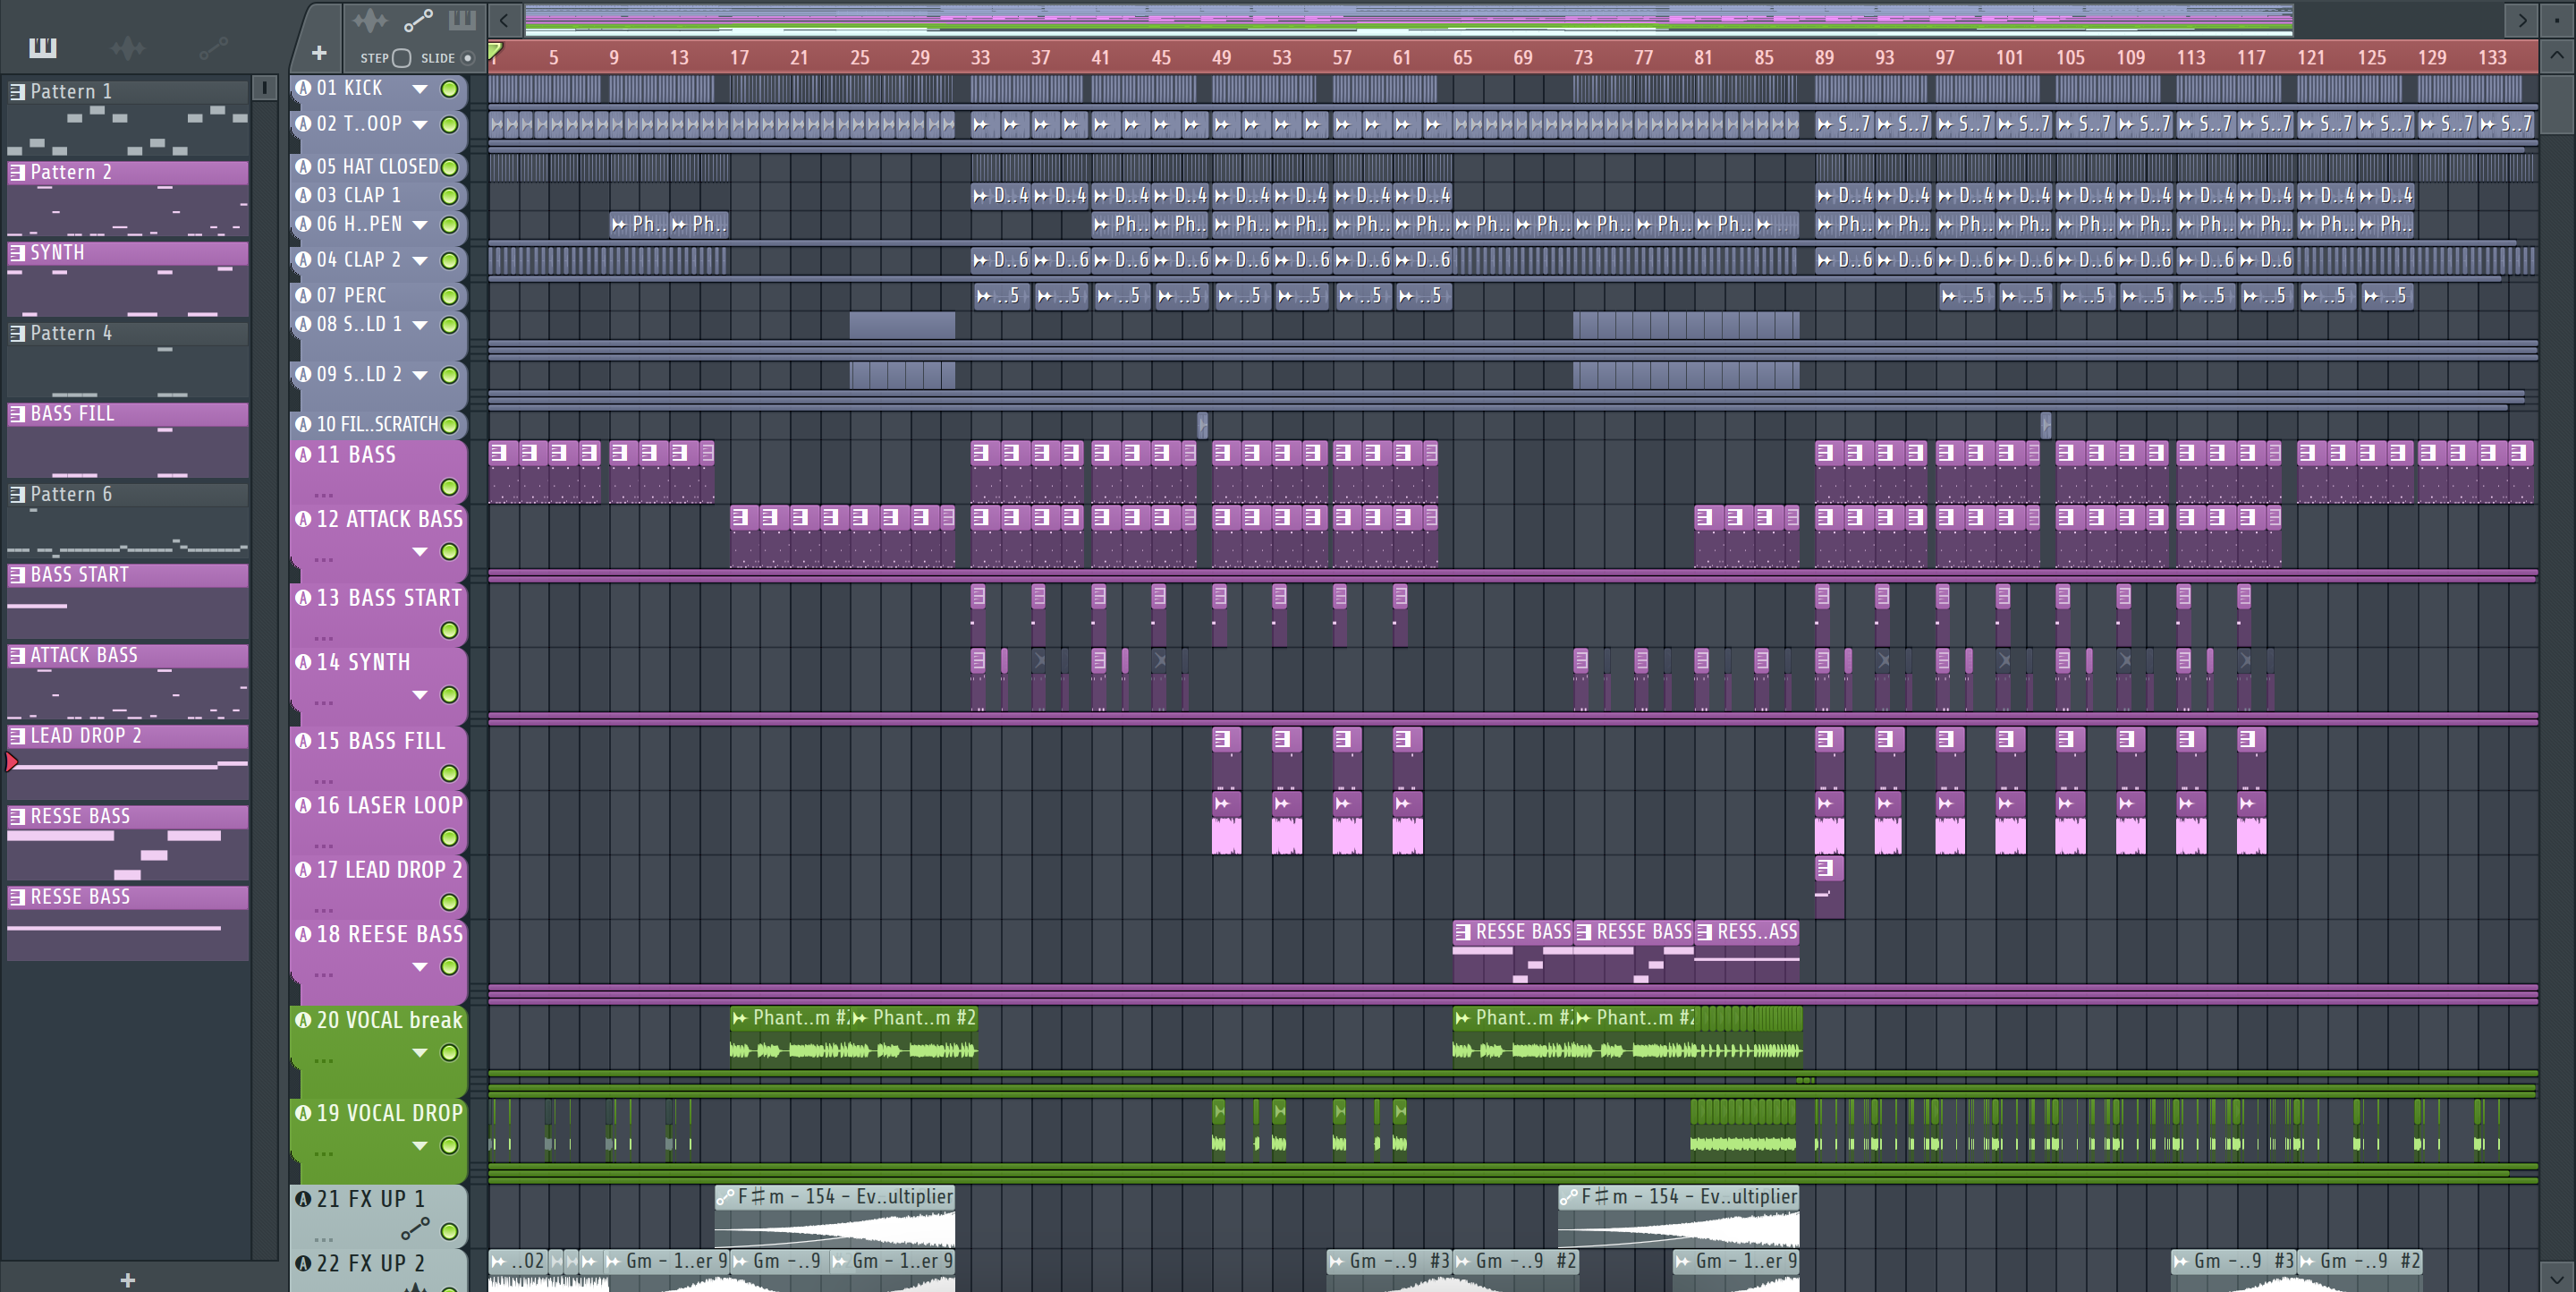2576x1292 pixels.
Task: Add a new pattern with bottom plus
Action: pyautogui.click(x=127, y=1279)
